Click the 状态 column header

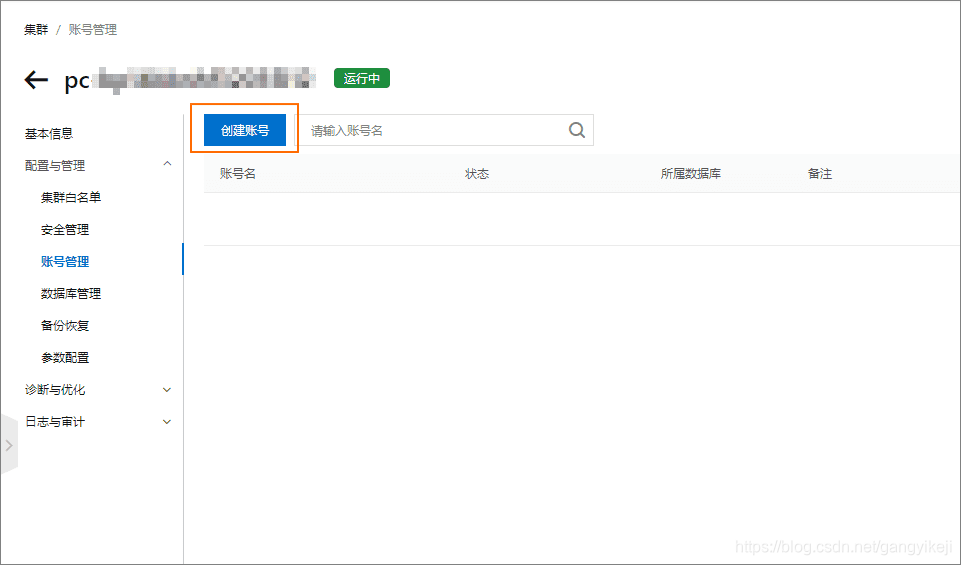(477, 174)
